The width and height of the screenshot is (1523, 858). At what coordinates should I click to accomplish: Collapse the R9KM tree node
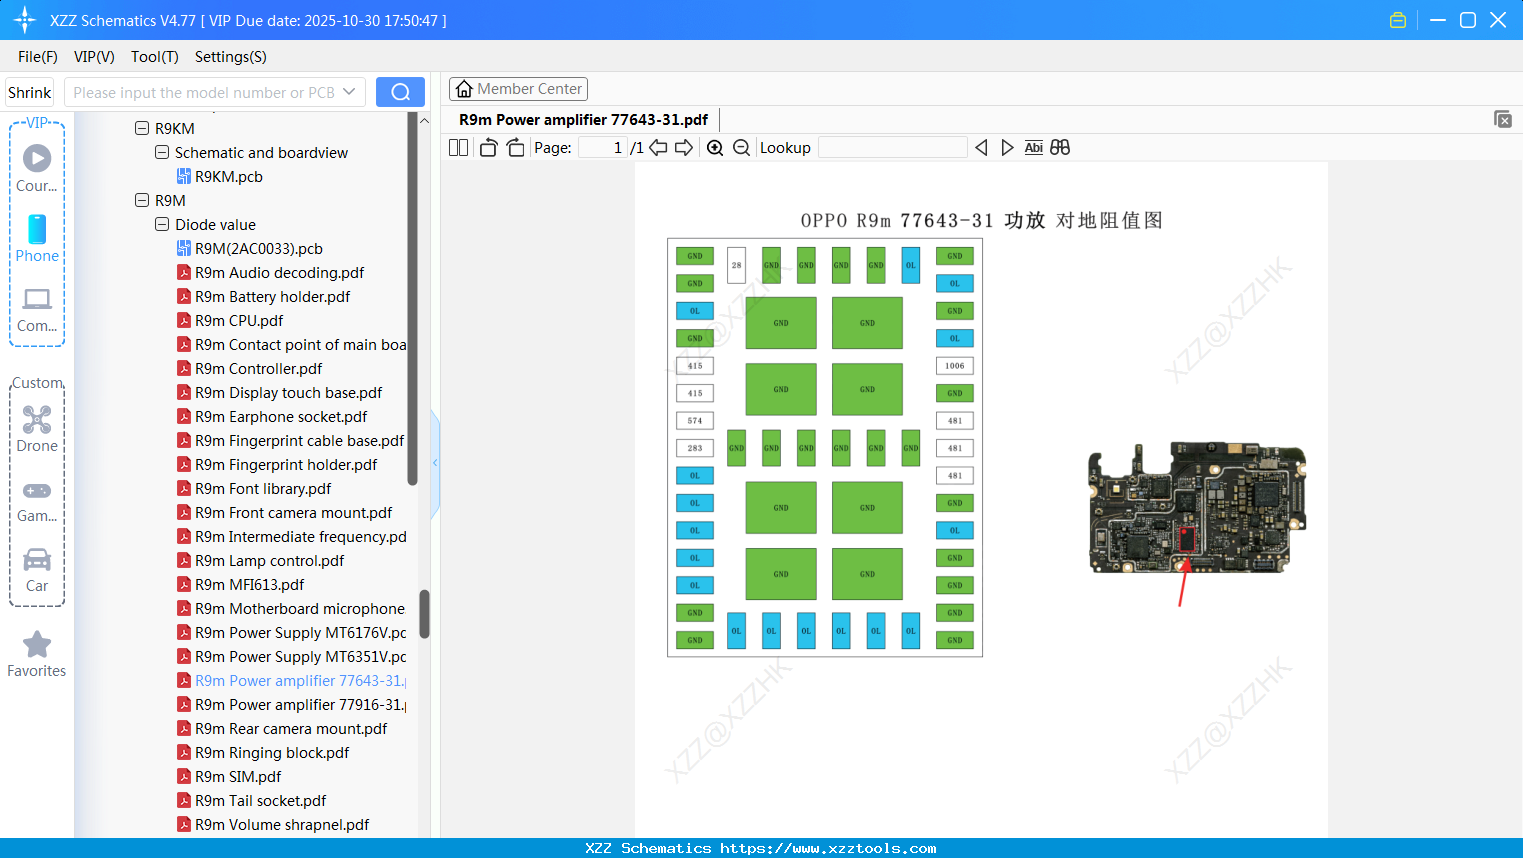[142, 128]
